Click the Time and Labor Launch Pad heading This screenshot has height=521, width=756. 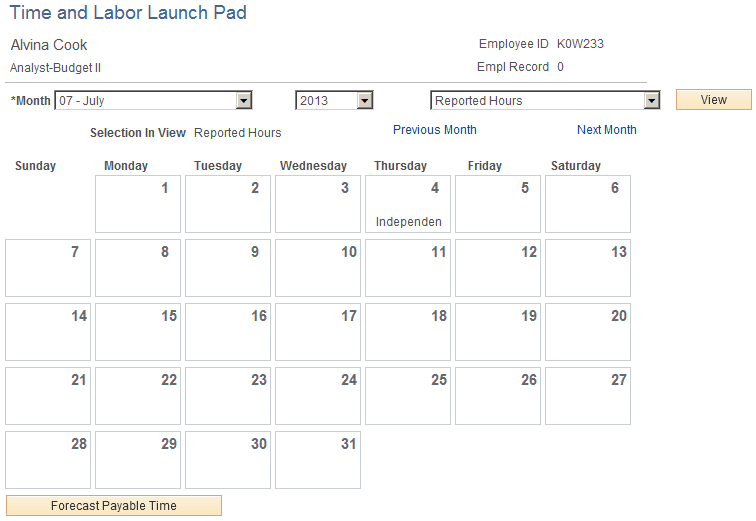128,13
